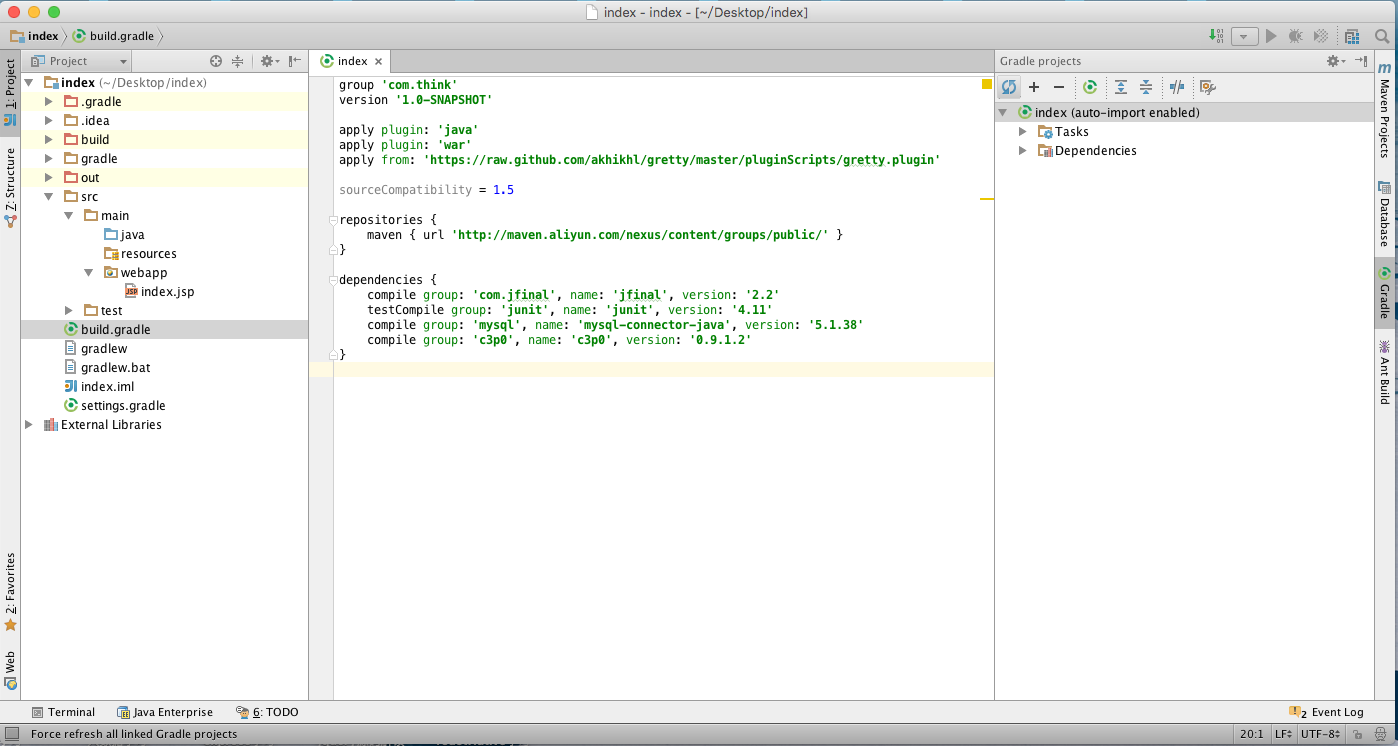Expand the Tasks node in Gradle panel
Viewport: 1398px width, 746px height.
(1023, 132)
